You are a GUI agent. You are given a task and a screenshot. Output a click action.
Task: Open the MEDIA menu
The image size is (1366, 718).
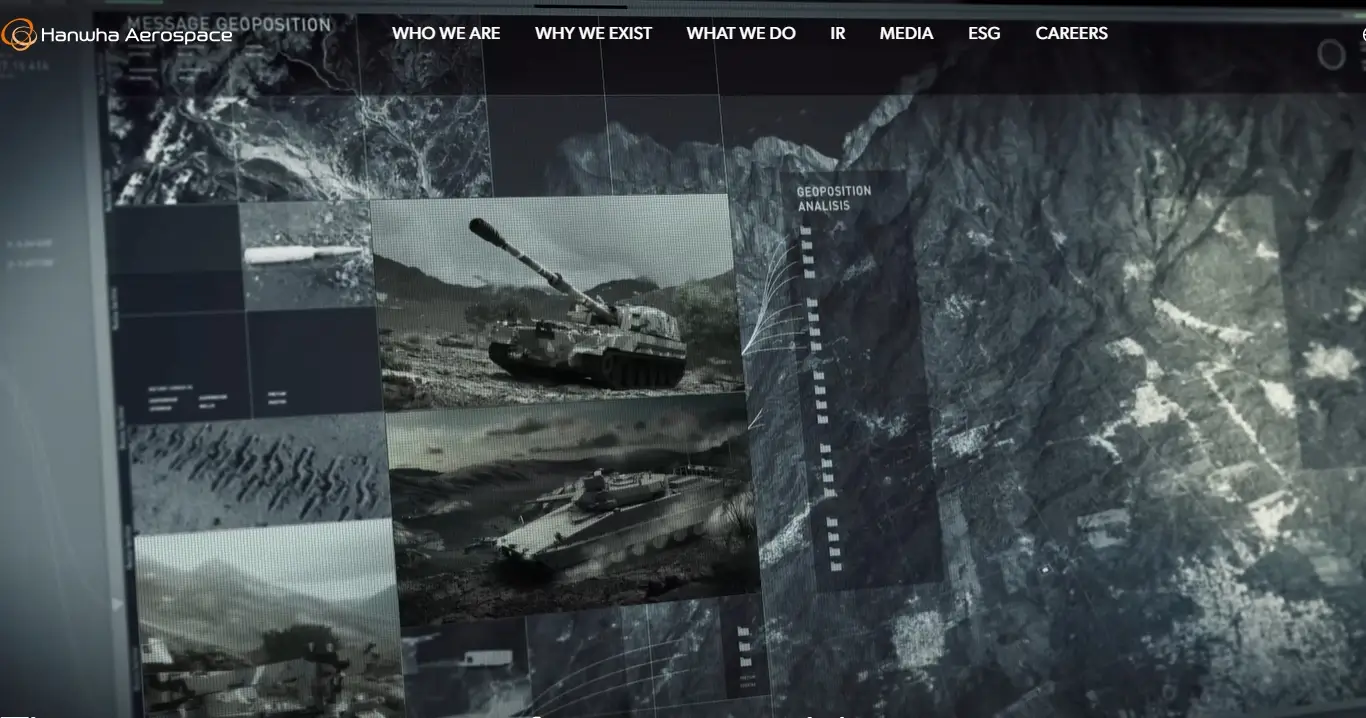(906, 33)
